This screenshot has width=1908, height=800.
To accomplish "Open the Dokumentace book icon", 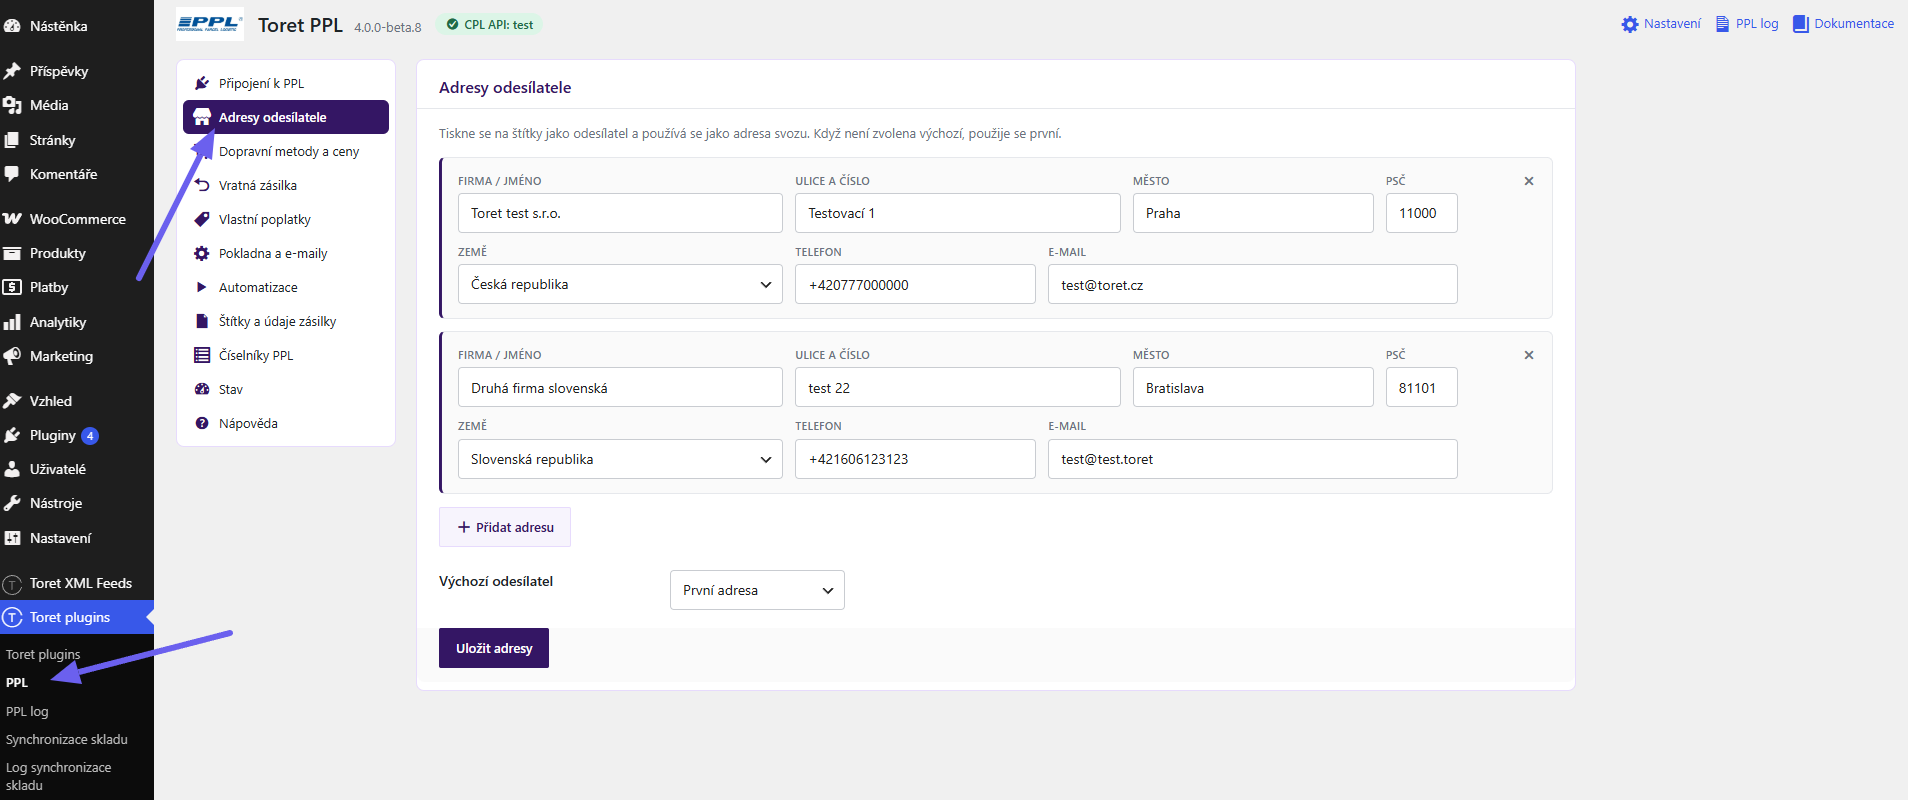I will coord(1801,24).
